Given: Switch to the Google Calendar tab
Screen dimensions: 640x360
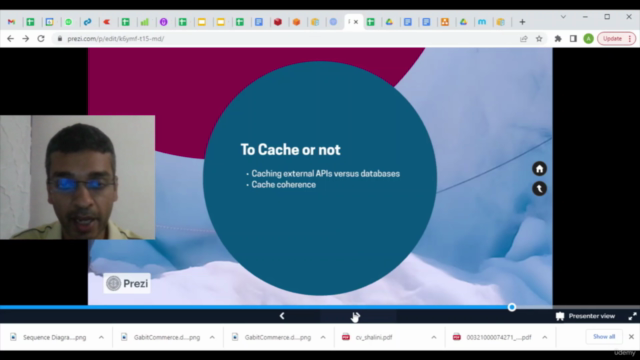Looking at the screenshot, I should (x=49, y=22).
